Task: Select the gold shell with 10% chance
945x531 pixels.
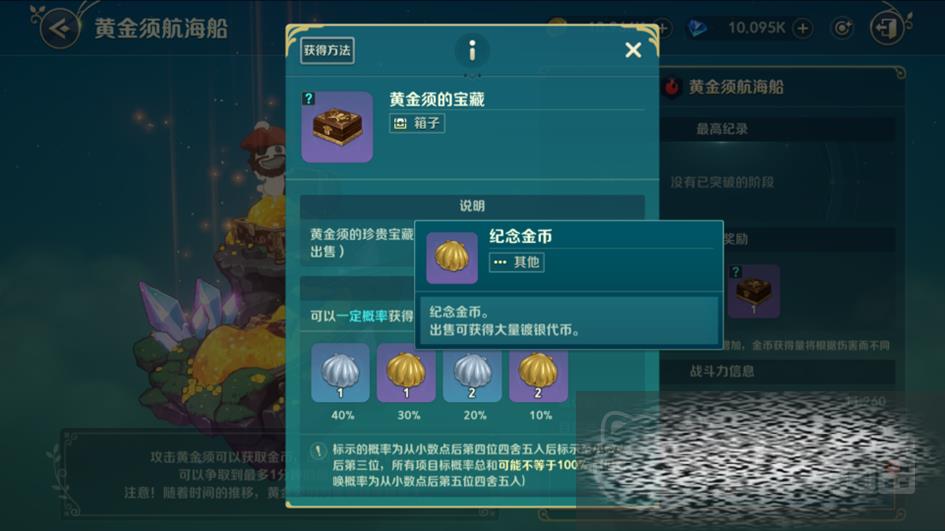Action: [538, 373]
